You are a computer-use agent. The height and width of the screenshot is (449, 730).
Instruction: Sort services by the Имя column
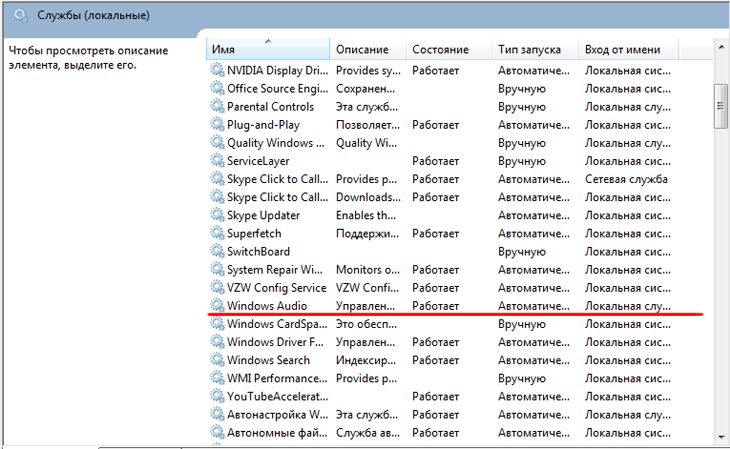[268, 49]
